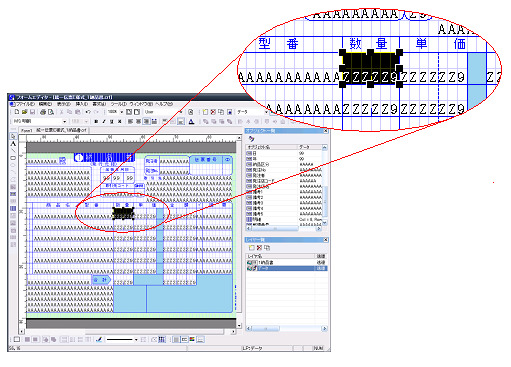Screen dimensions: 511x367
Task: Click the delete layer red X icon
Action: (259, 248)
